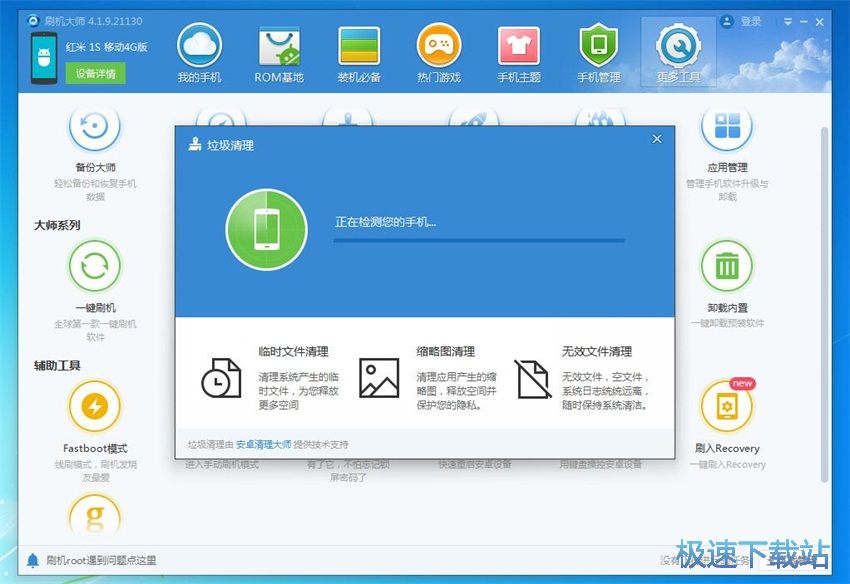
Task: Click the 大师系列 section heading
Action: pyautogui.click(x=57, y=225)
